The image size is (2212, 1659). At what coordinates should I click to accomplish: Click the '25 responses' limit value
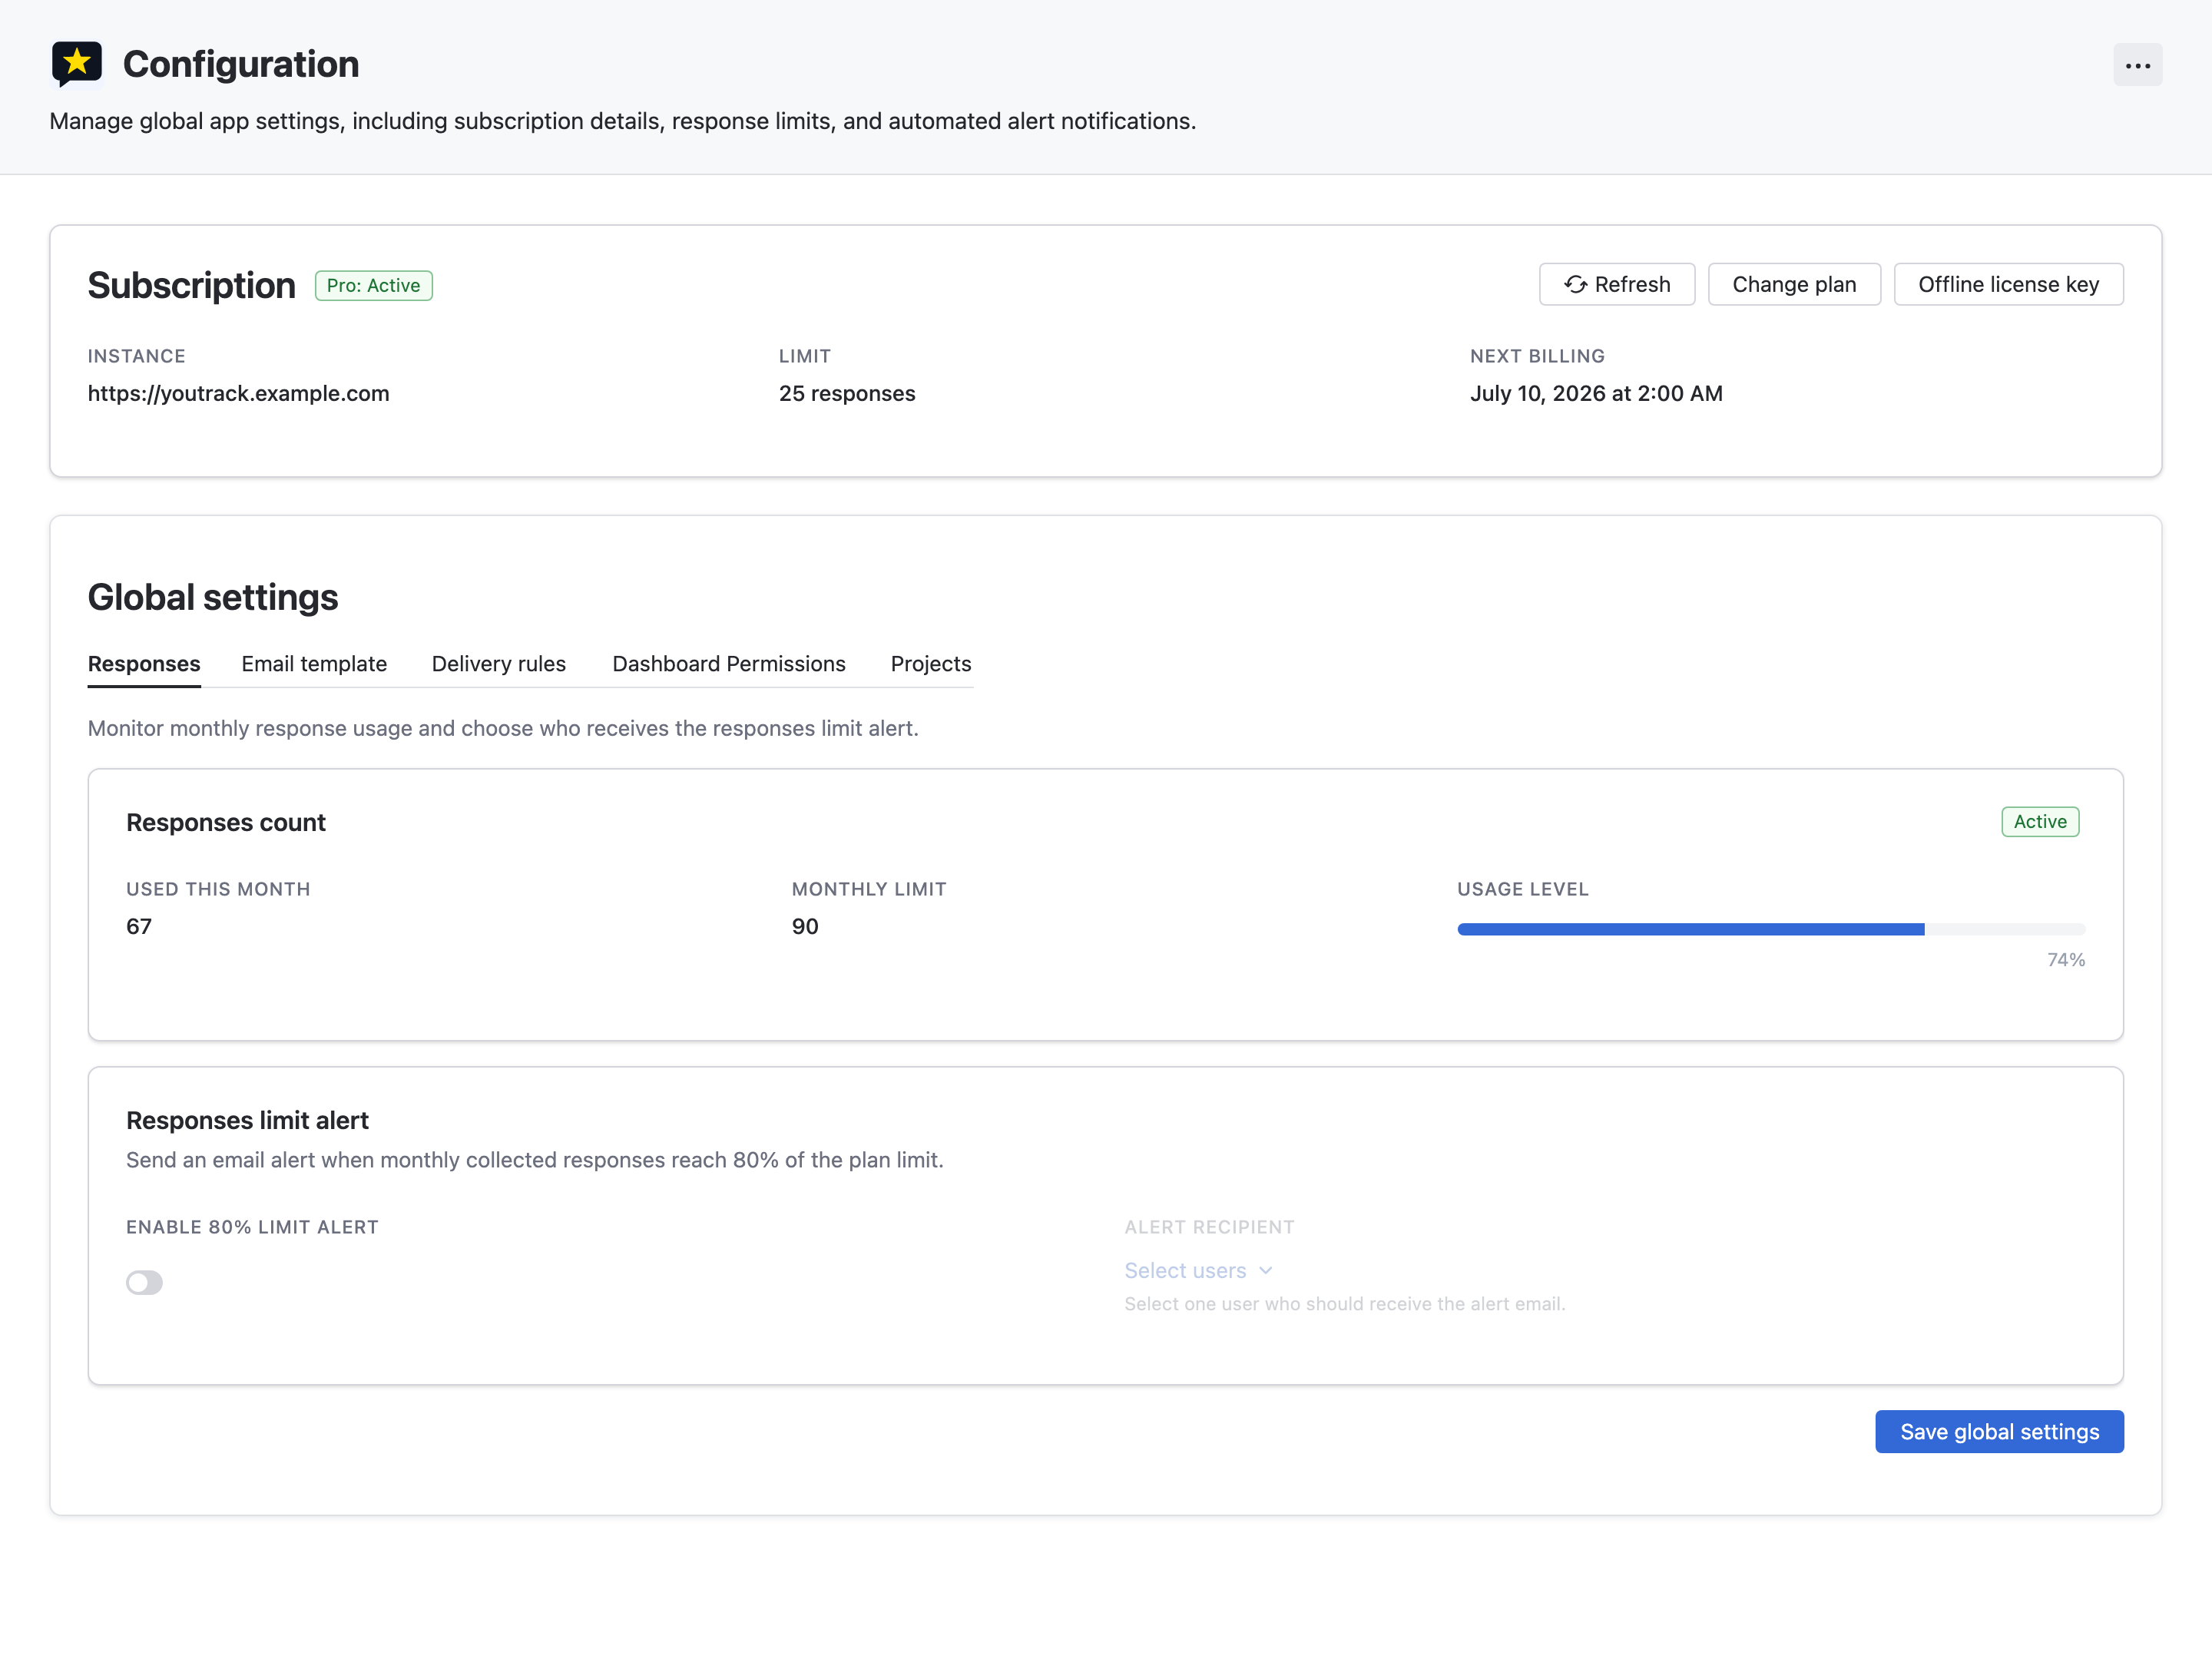pos(847,394)
